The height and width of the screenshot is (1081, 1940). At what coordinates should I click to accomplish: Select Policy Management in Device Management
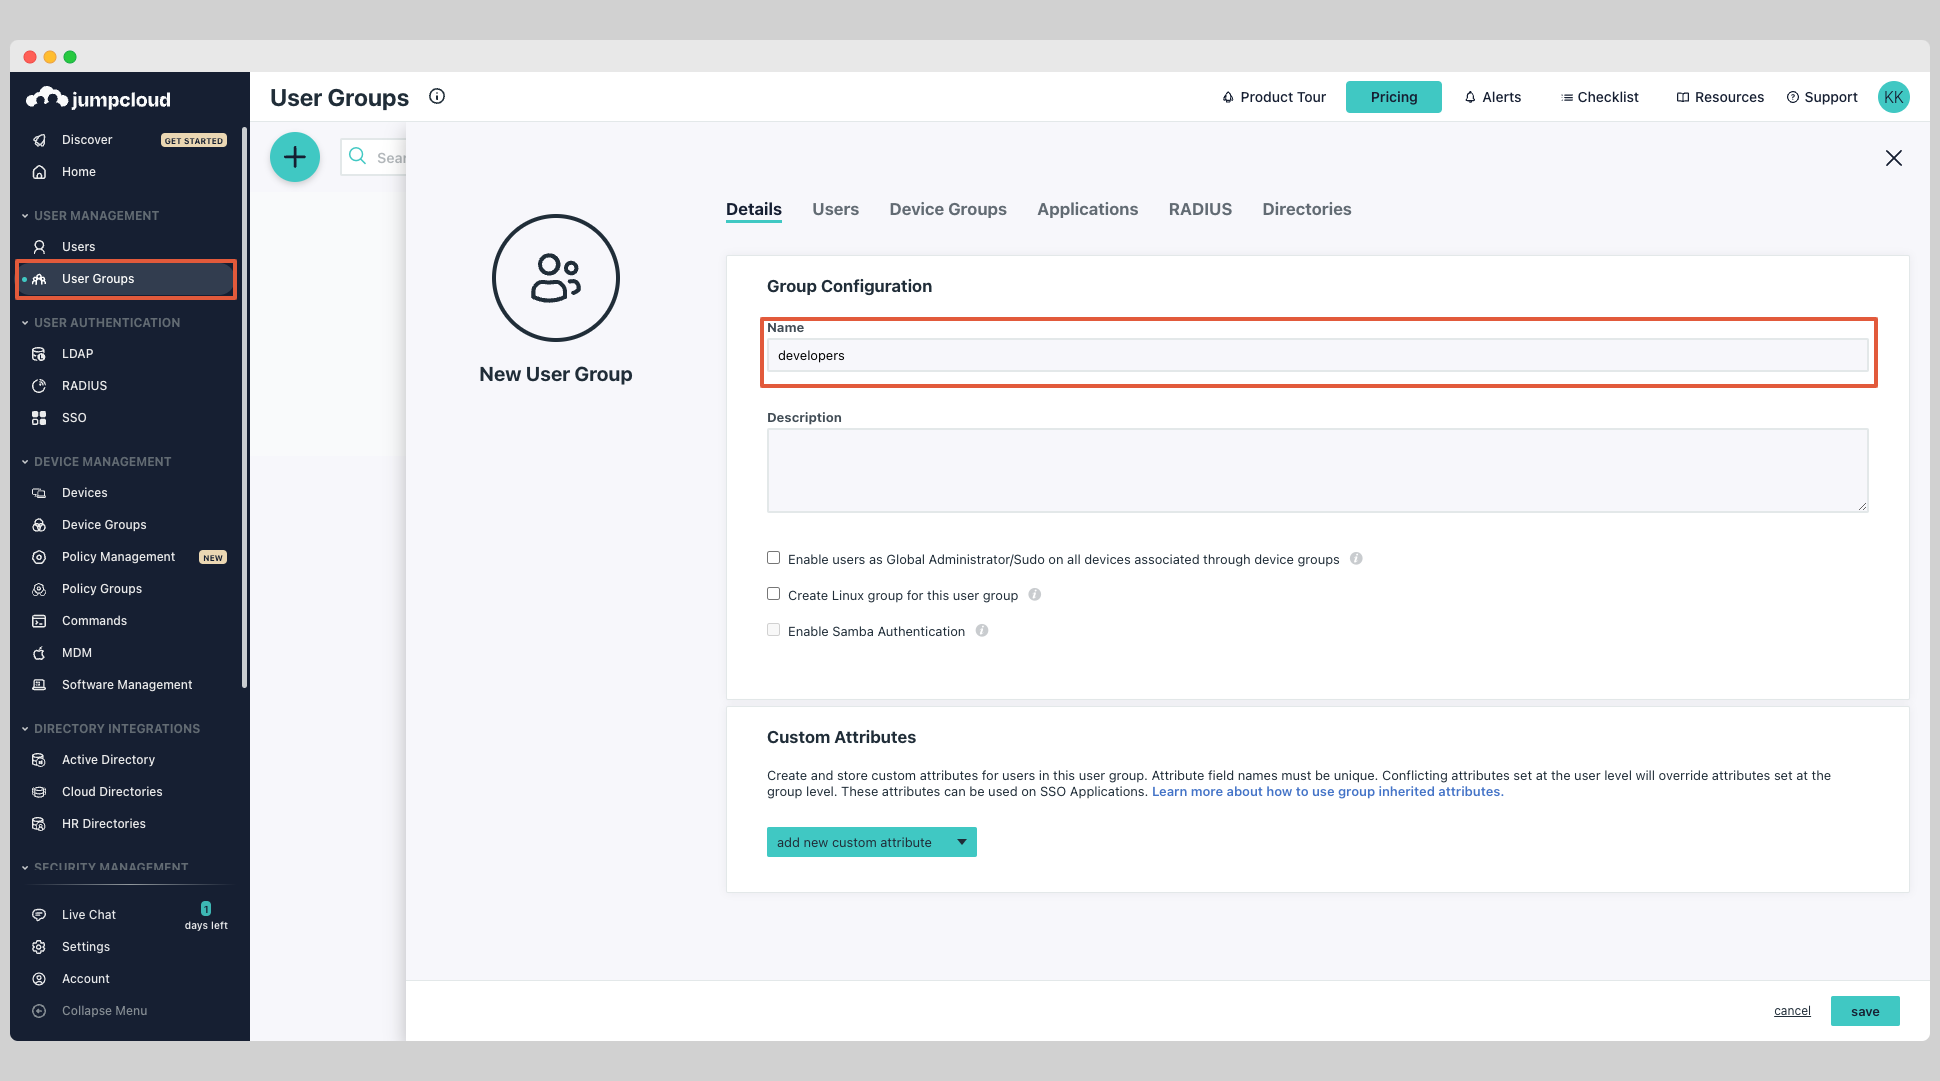(x=118, y=556)
